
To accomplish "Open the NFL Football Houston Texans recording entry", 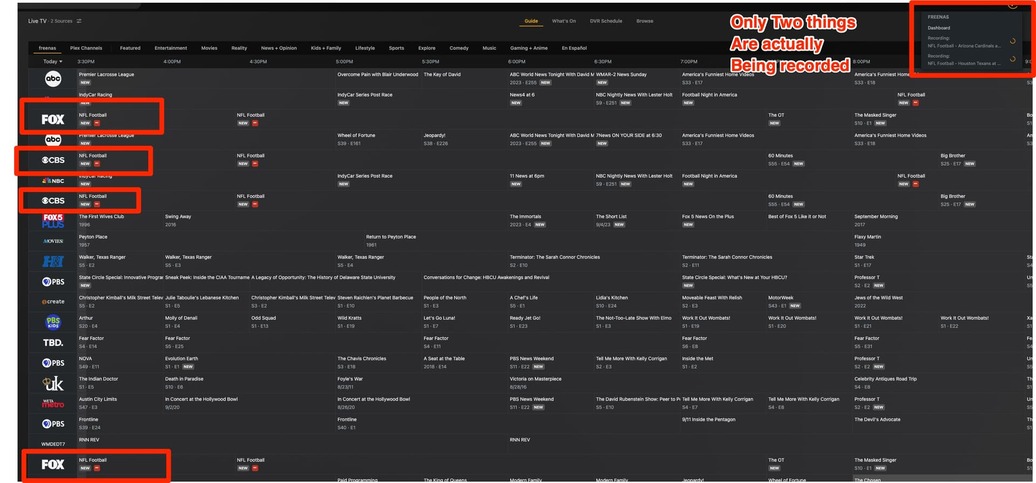I will [x=965, y=60].
